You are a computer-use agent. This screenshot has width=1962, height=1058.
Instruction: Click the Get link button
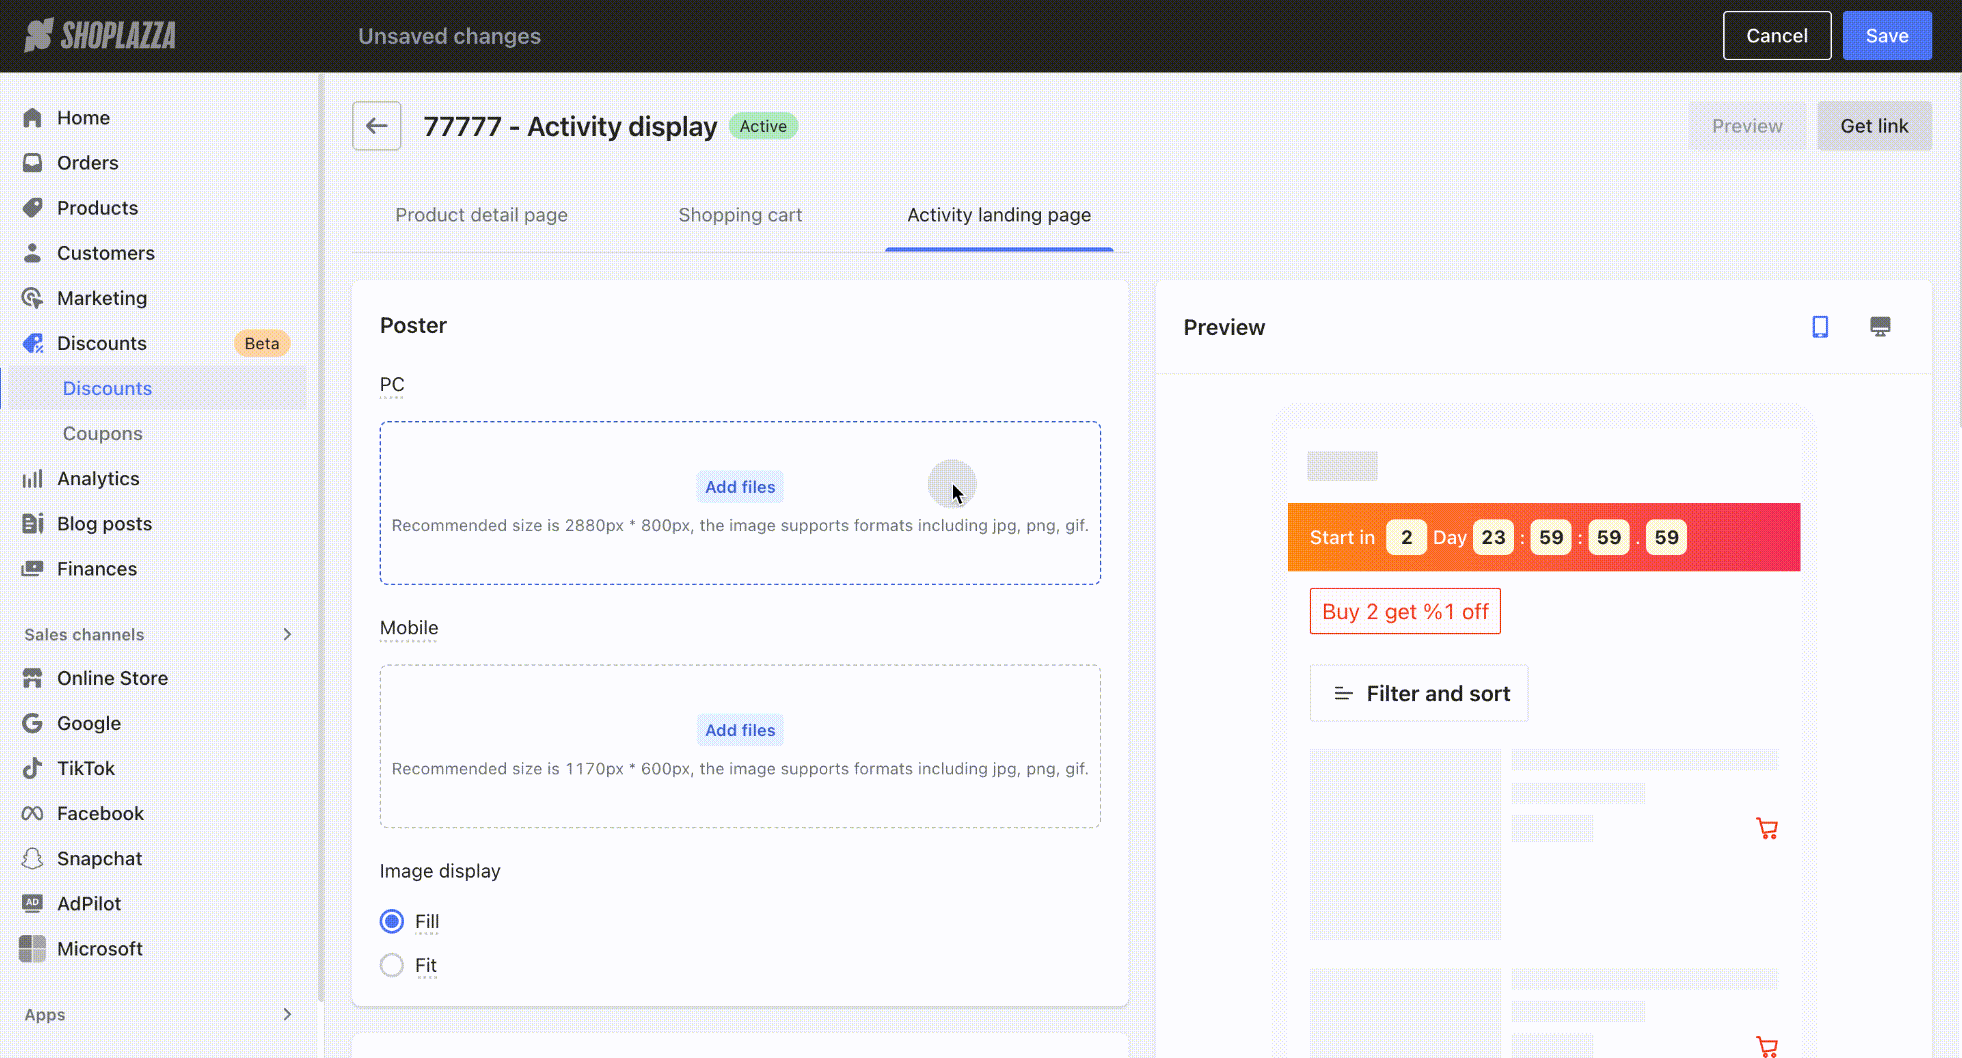(1874, 126)
